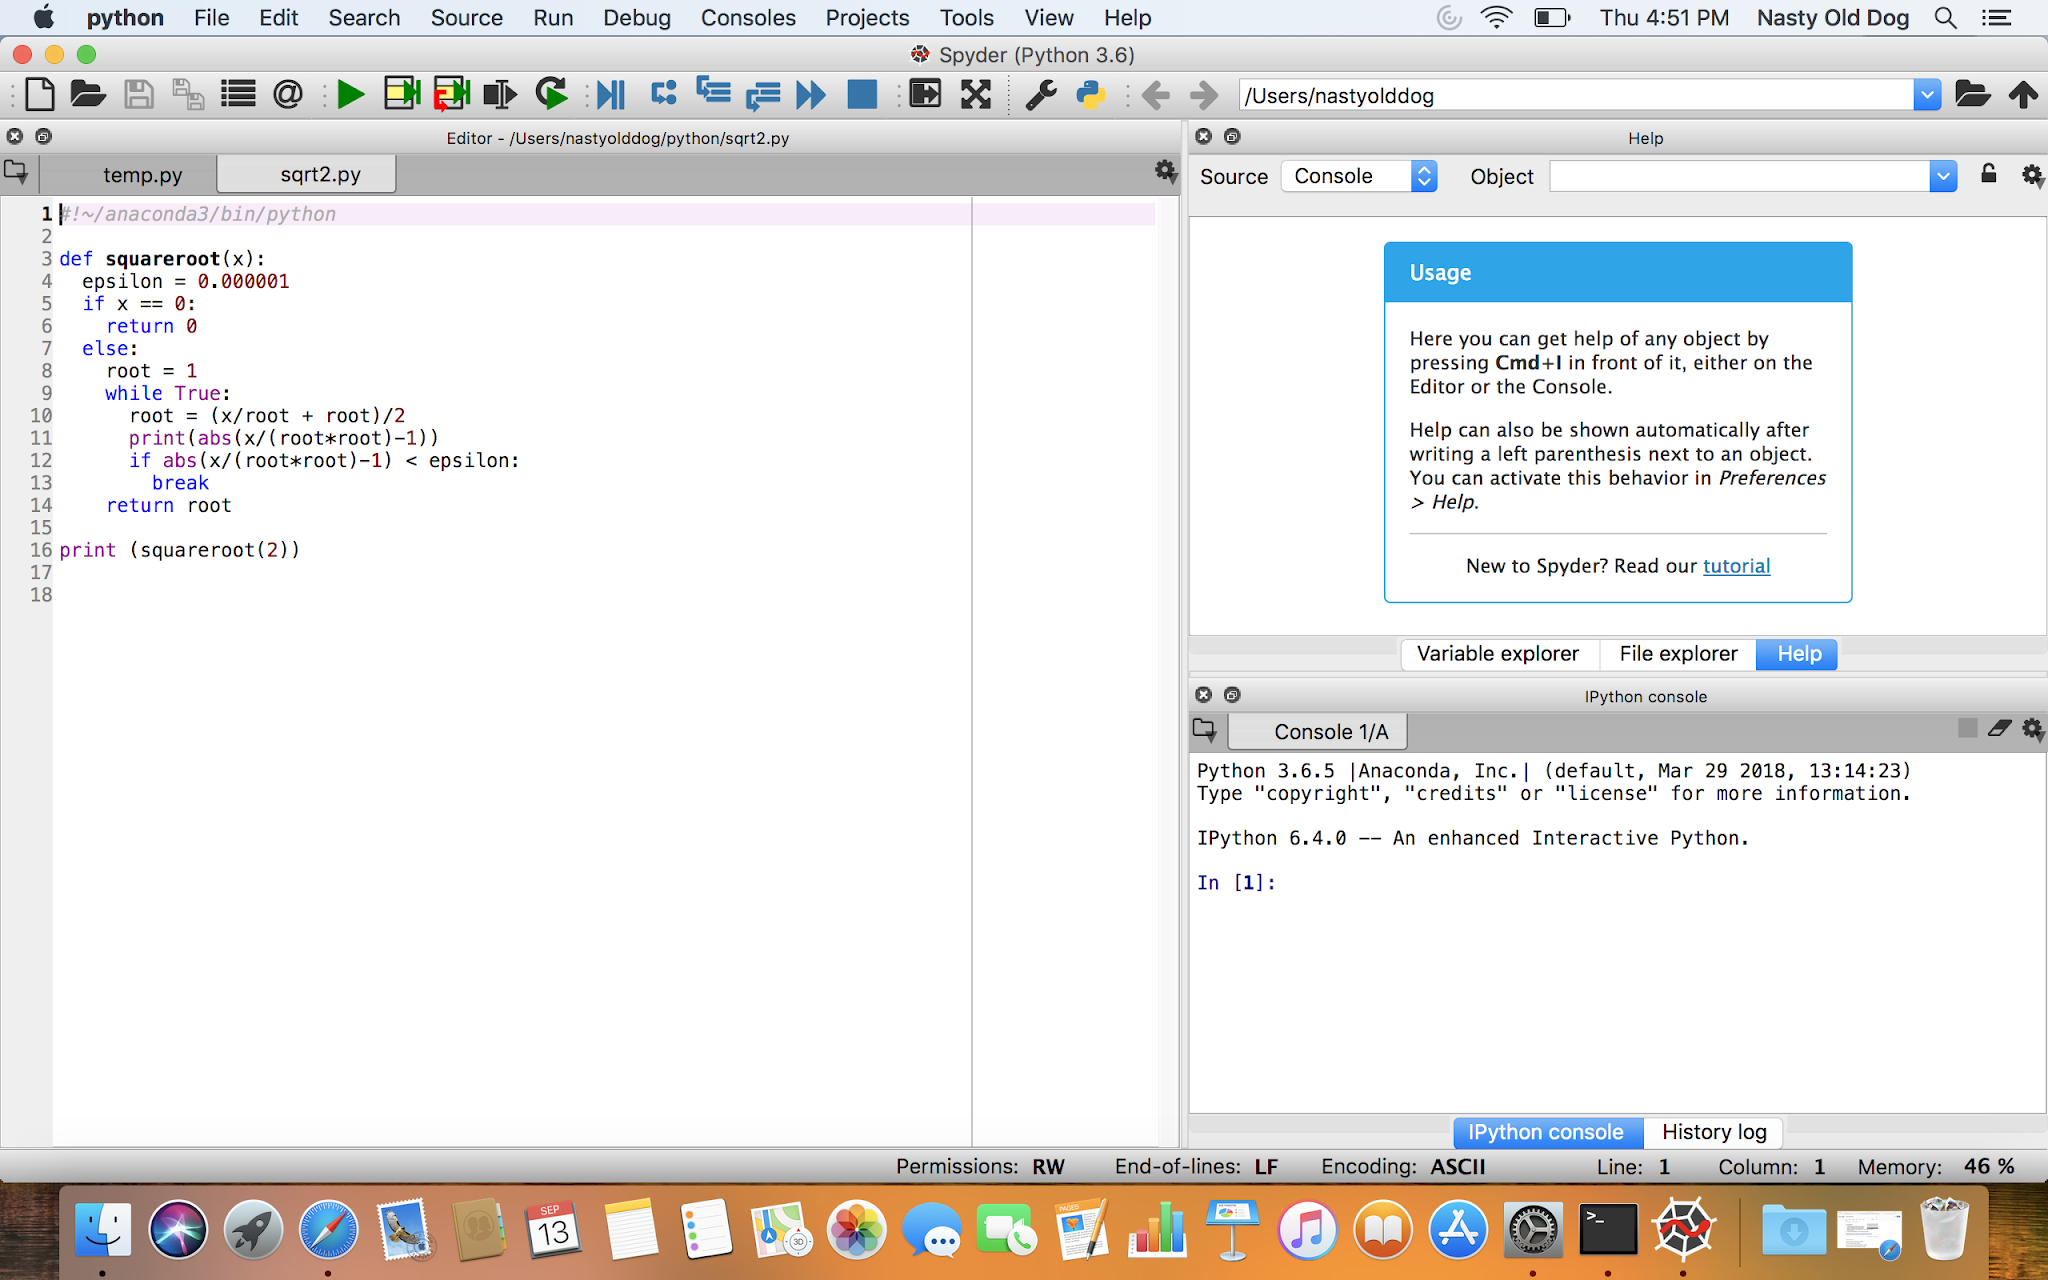Click the blue Stop debugging square
The image size is (2048, 1280).
tap(862, 95)
